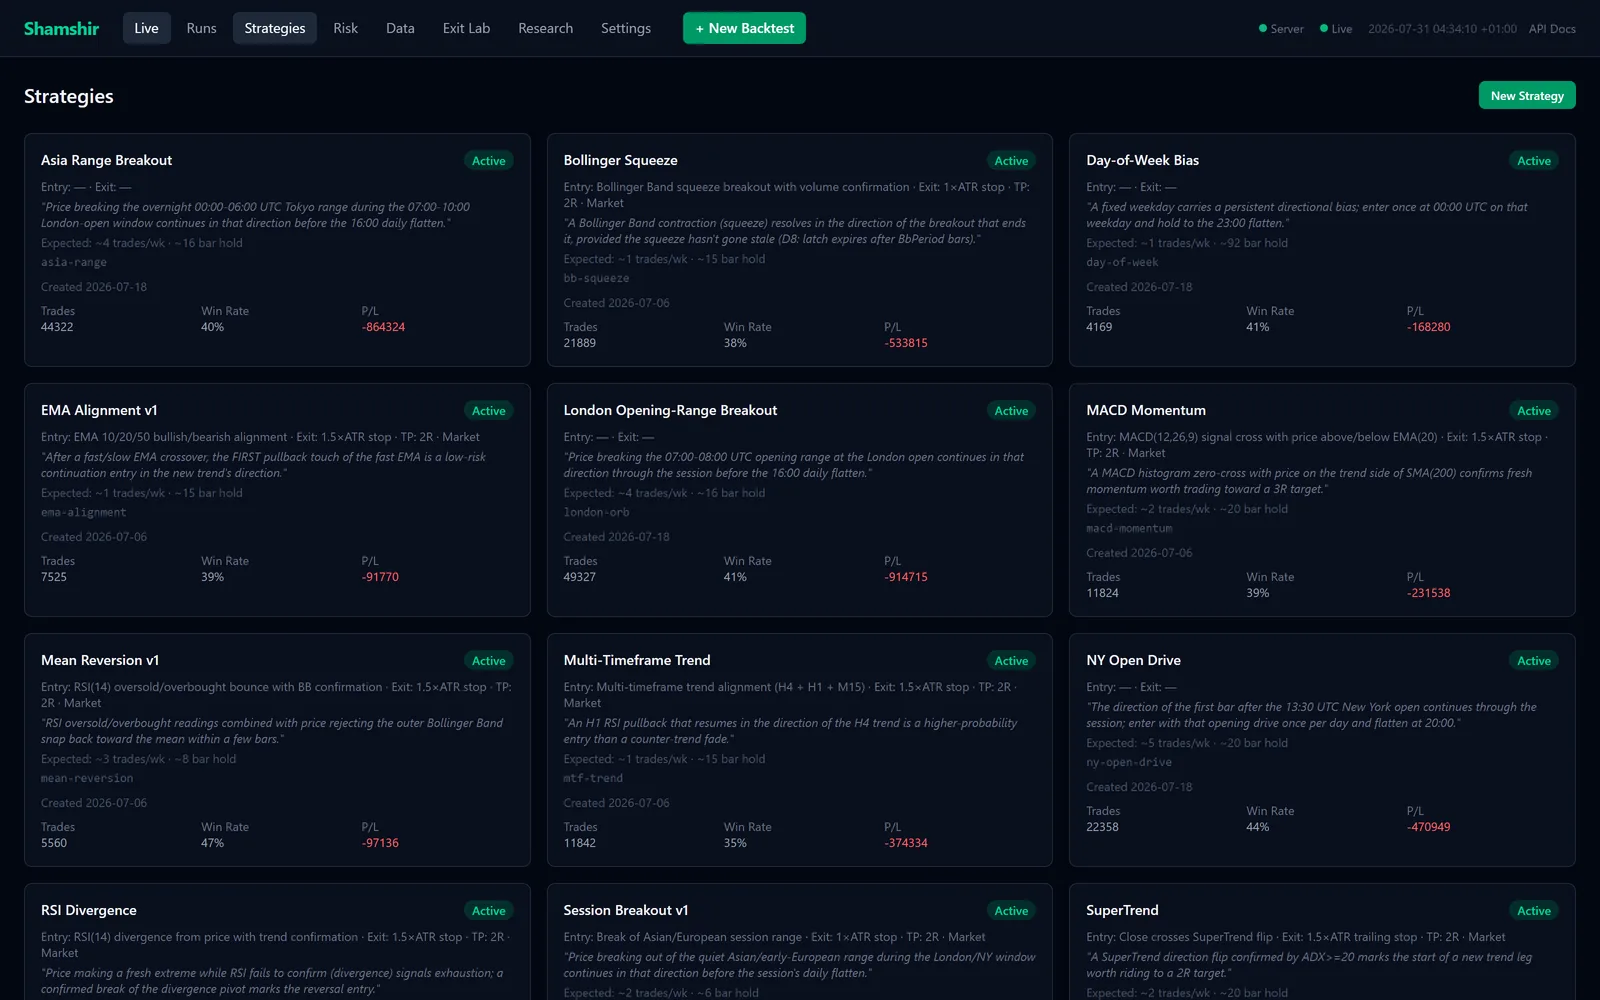Open the Multi-Timeframe Trend strategy title
Screen dimensions: 1600x1000
coord(637,660)
